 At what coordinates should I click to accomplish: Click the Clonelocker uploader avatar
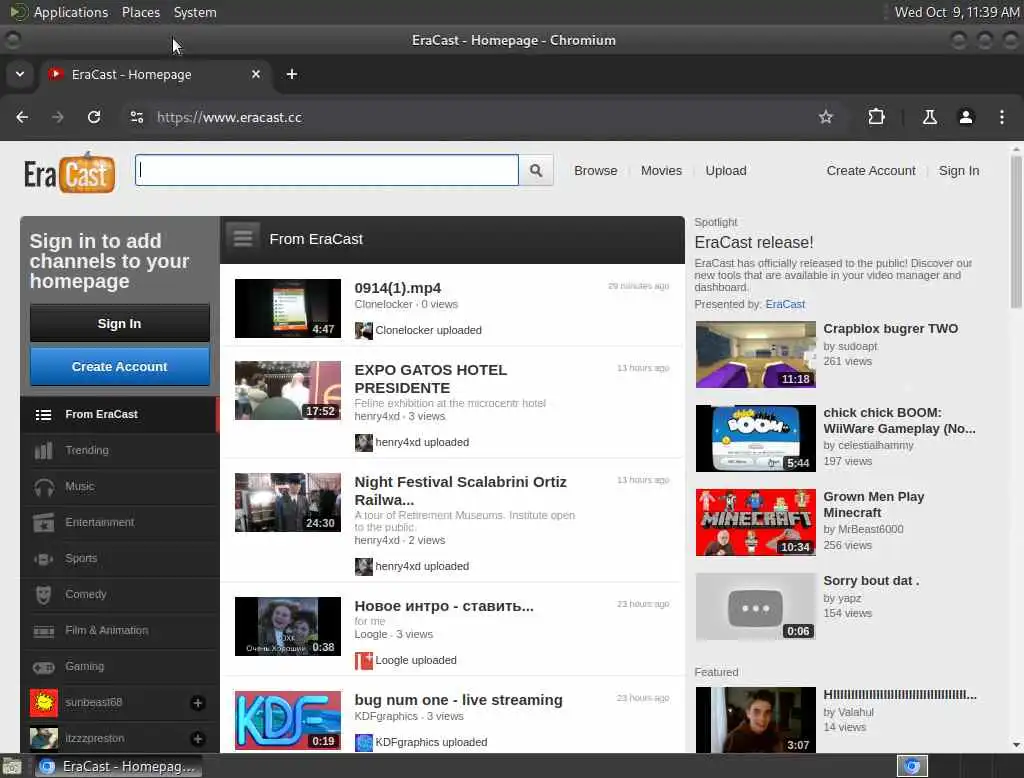[363, 331]
